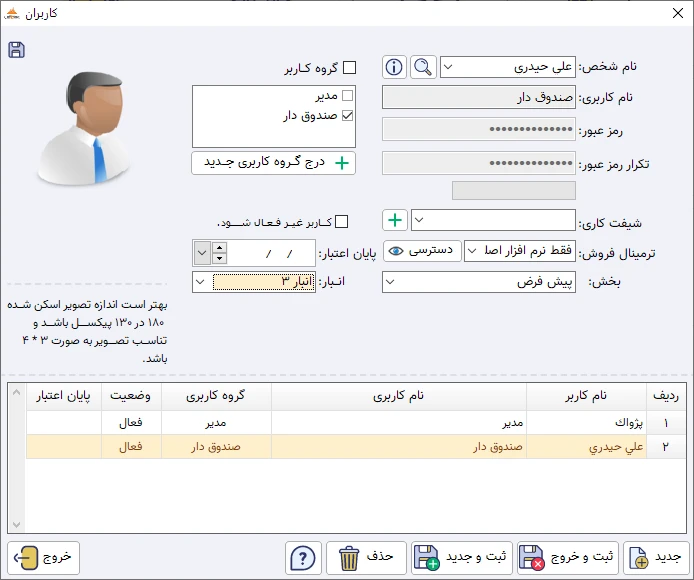Open the شیفت کاری dropdown

[x=419, y=220]
